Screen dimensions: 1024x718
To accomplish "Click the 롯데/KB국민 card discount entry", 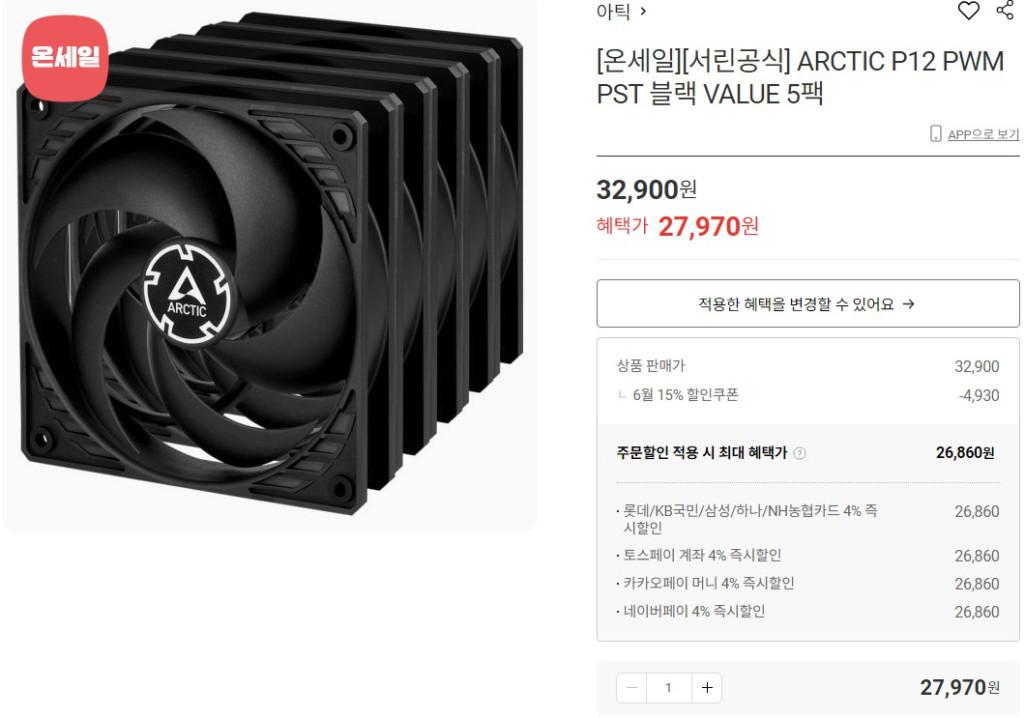I will [x=808, y=519].
